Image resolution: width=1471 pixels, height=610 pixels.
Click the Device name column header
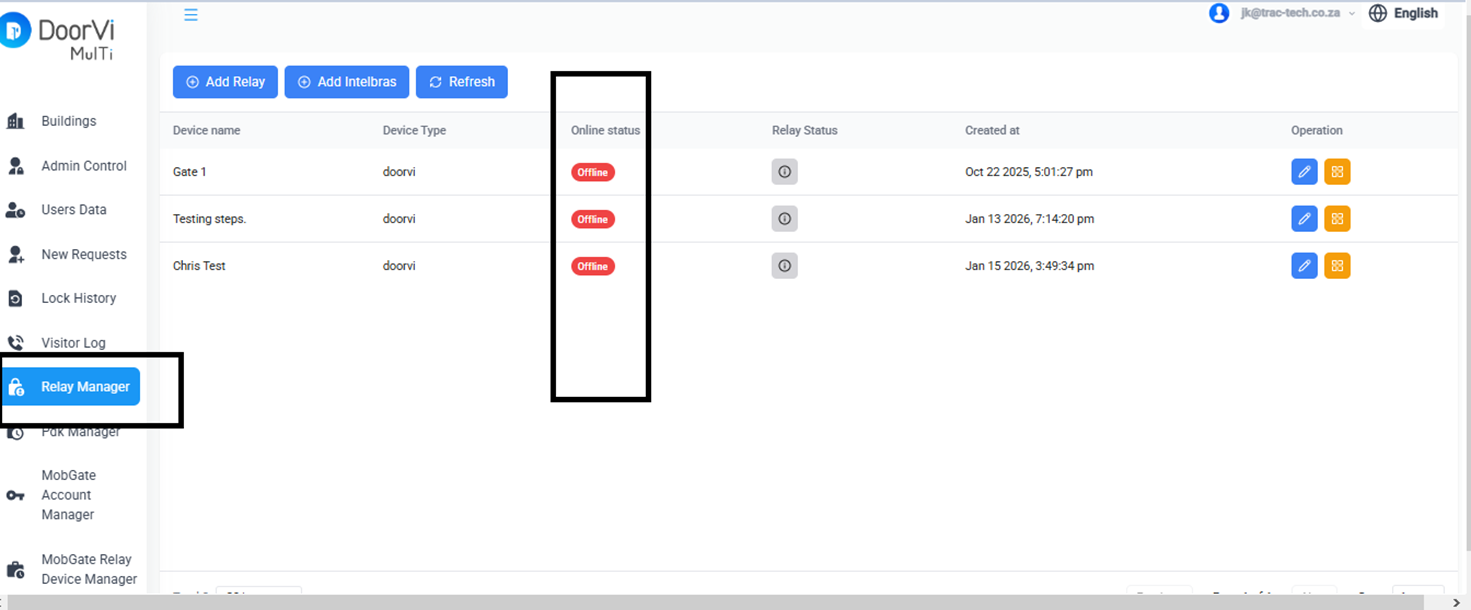click(206, 130)
